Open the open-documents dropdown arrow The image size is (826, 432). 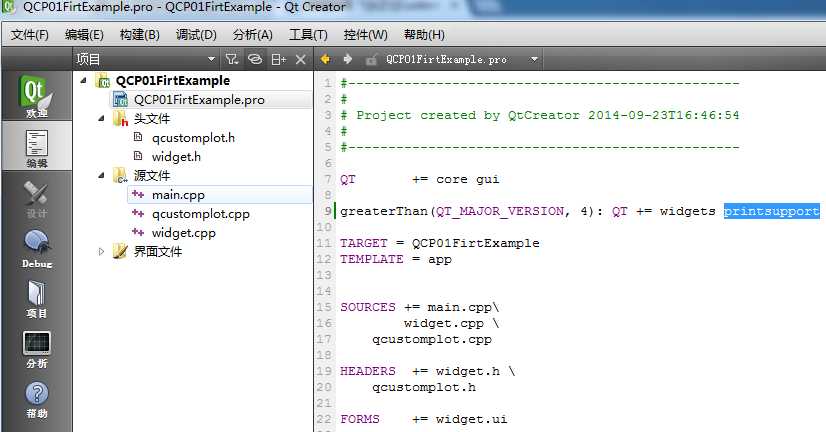(x=534, y=59)
